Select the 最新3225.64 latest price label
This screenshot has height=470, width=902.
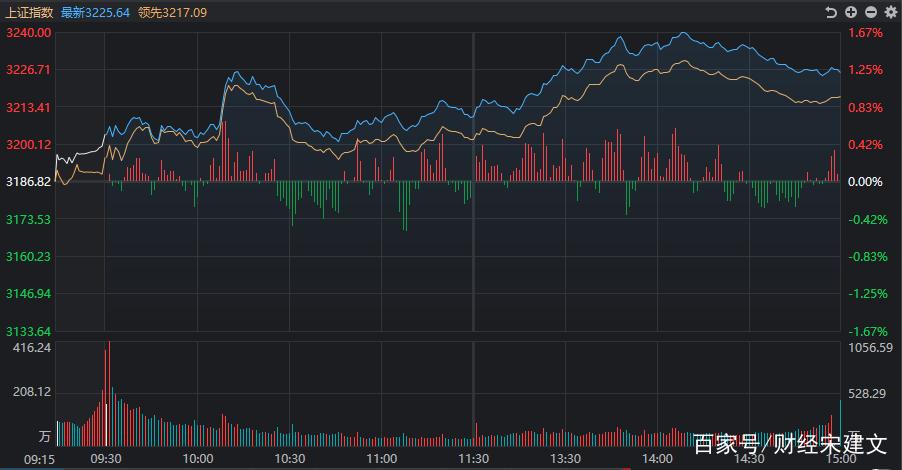96,12
